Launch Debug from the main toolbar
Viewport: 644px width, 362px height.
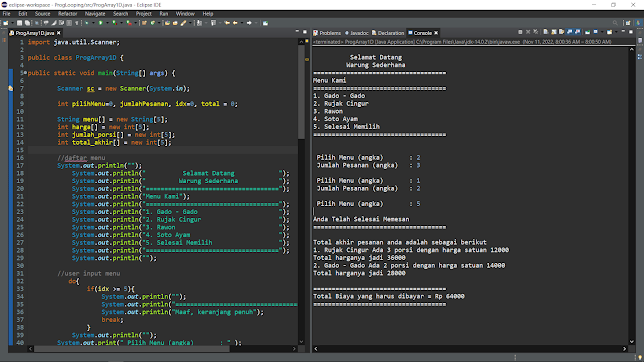[86, 23]
